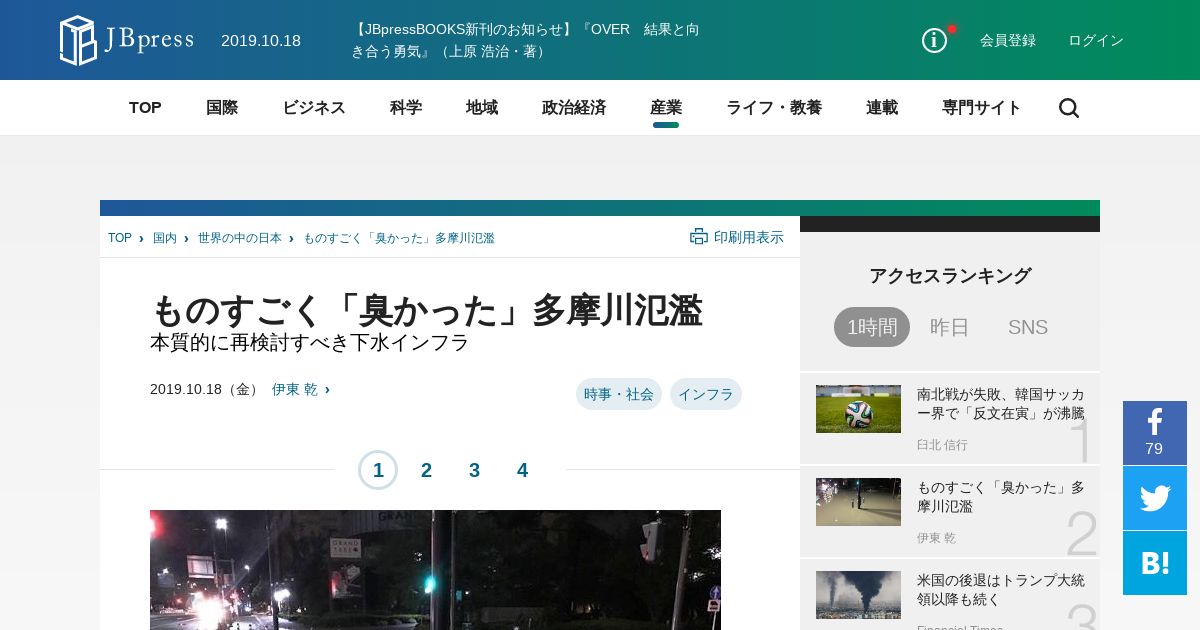Screen dimensions: 1200x630
Task: Open author 伊東 乾 profile link
Action: (x=295, y=389)
